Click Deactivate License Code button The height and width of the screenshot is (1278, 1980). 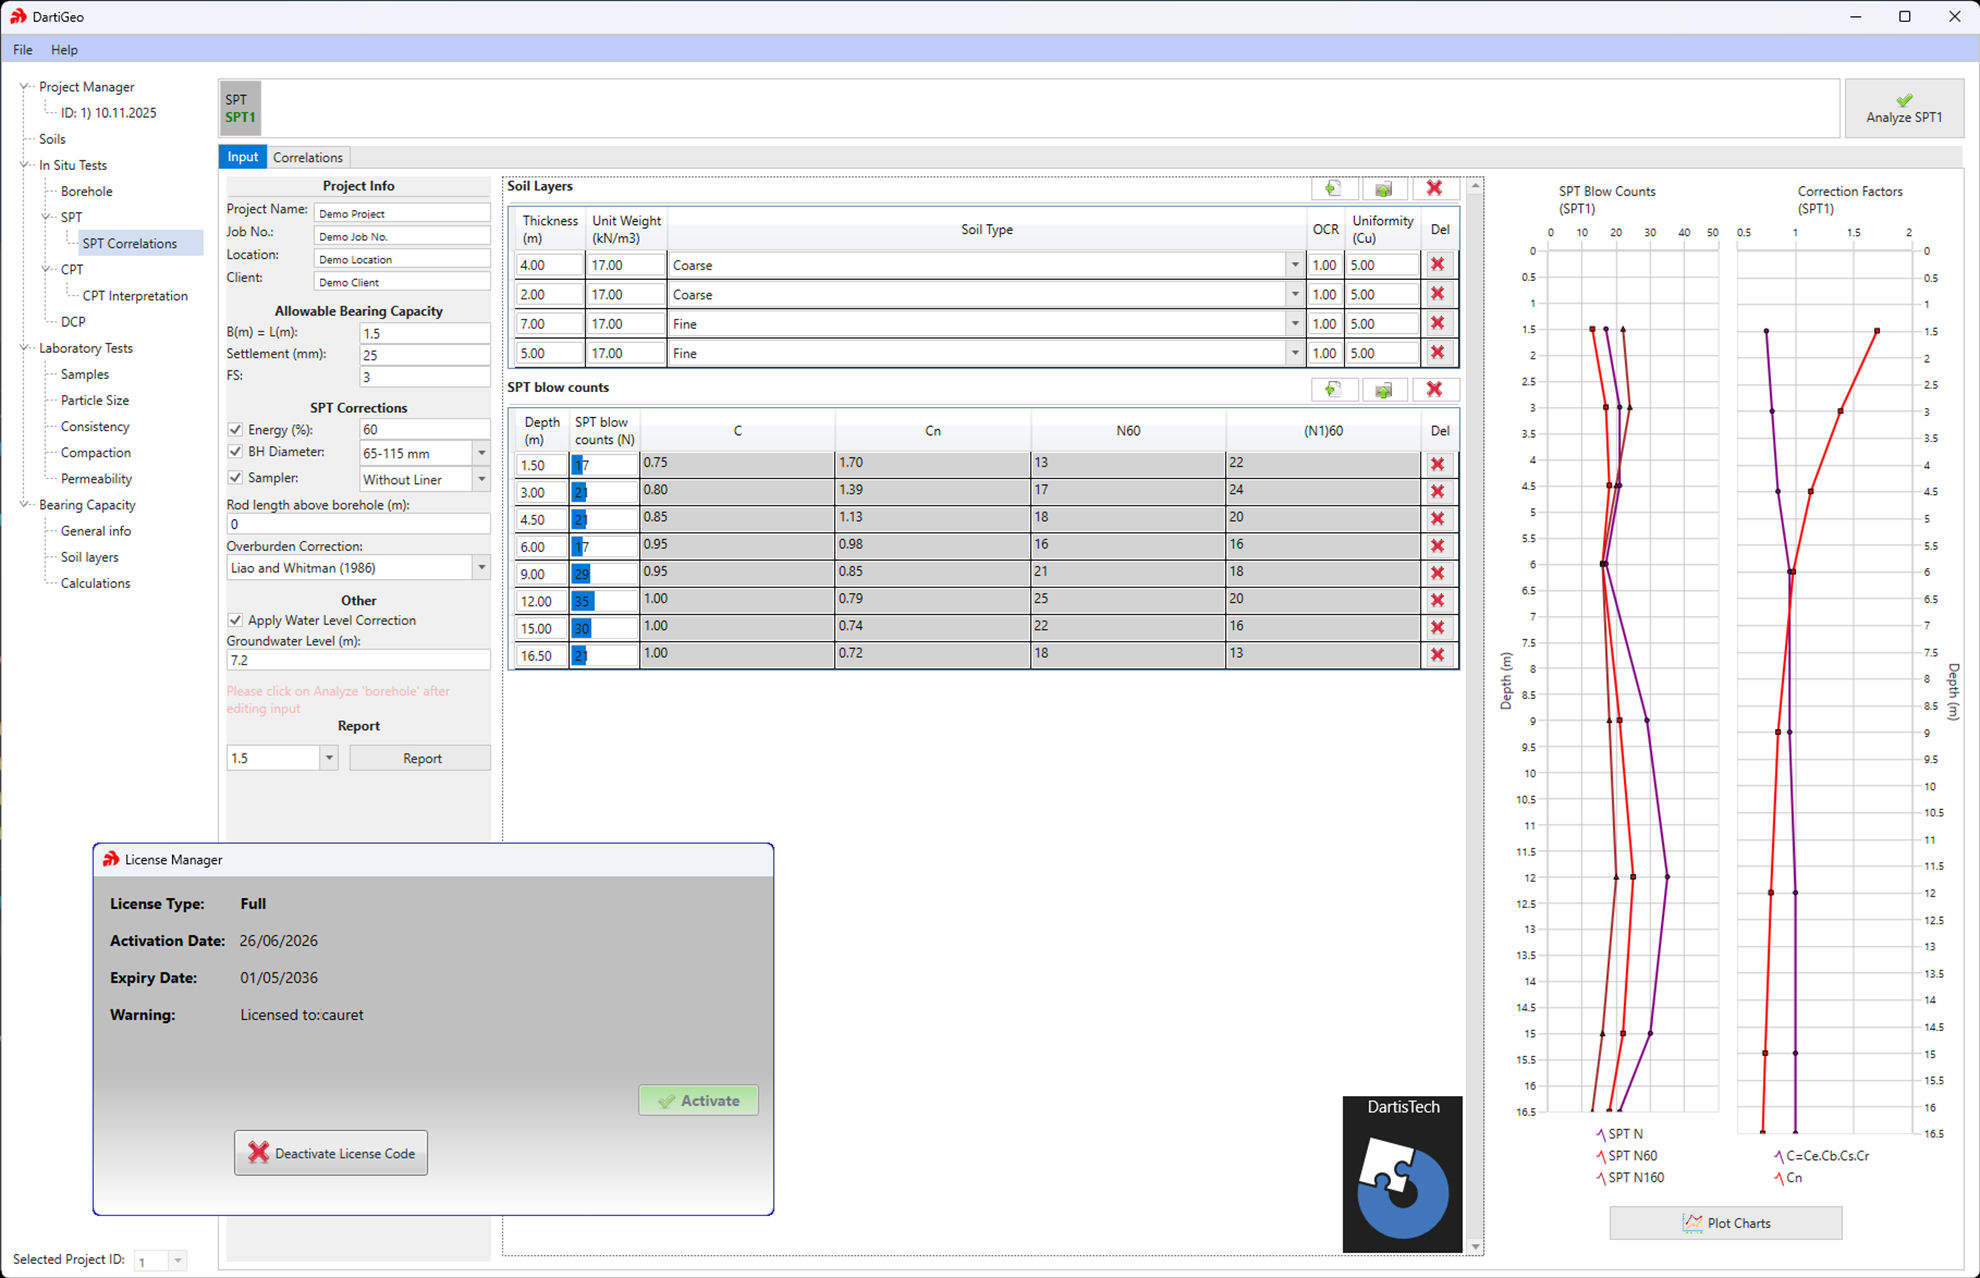pos(331,1153)
